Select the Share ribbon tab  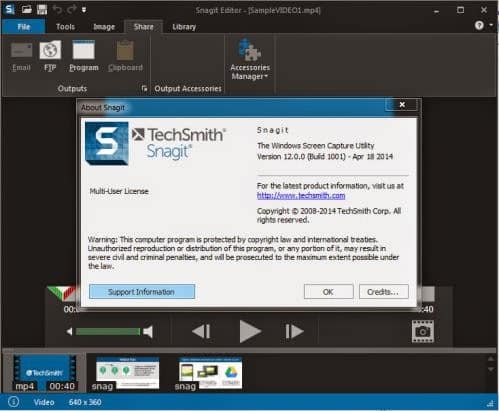click(x=144, y=27)
